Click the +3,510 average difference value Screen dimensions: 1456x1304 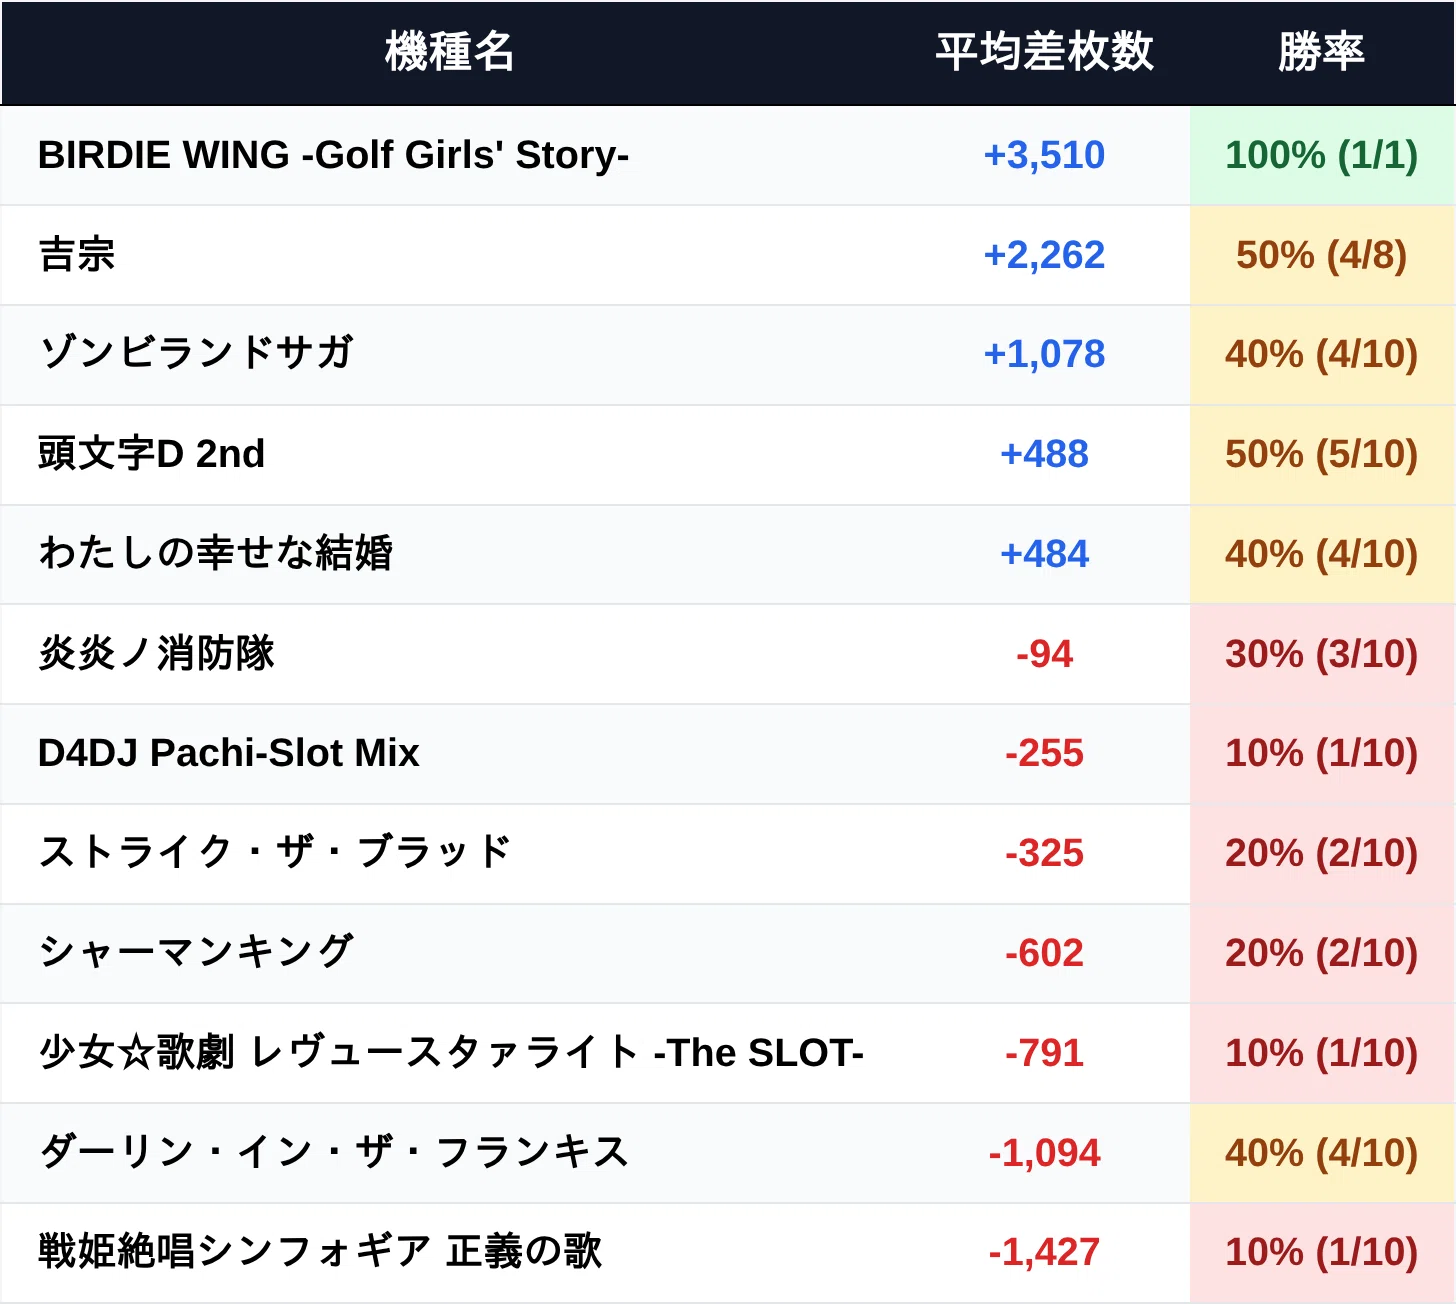(1044, 155)
